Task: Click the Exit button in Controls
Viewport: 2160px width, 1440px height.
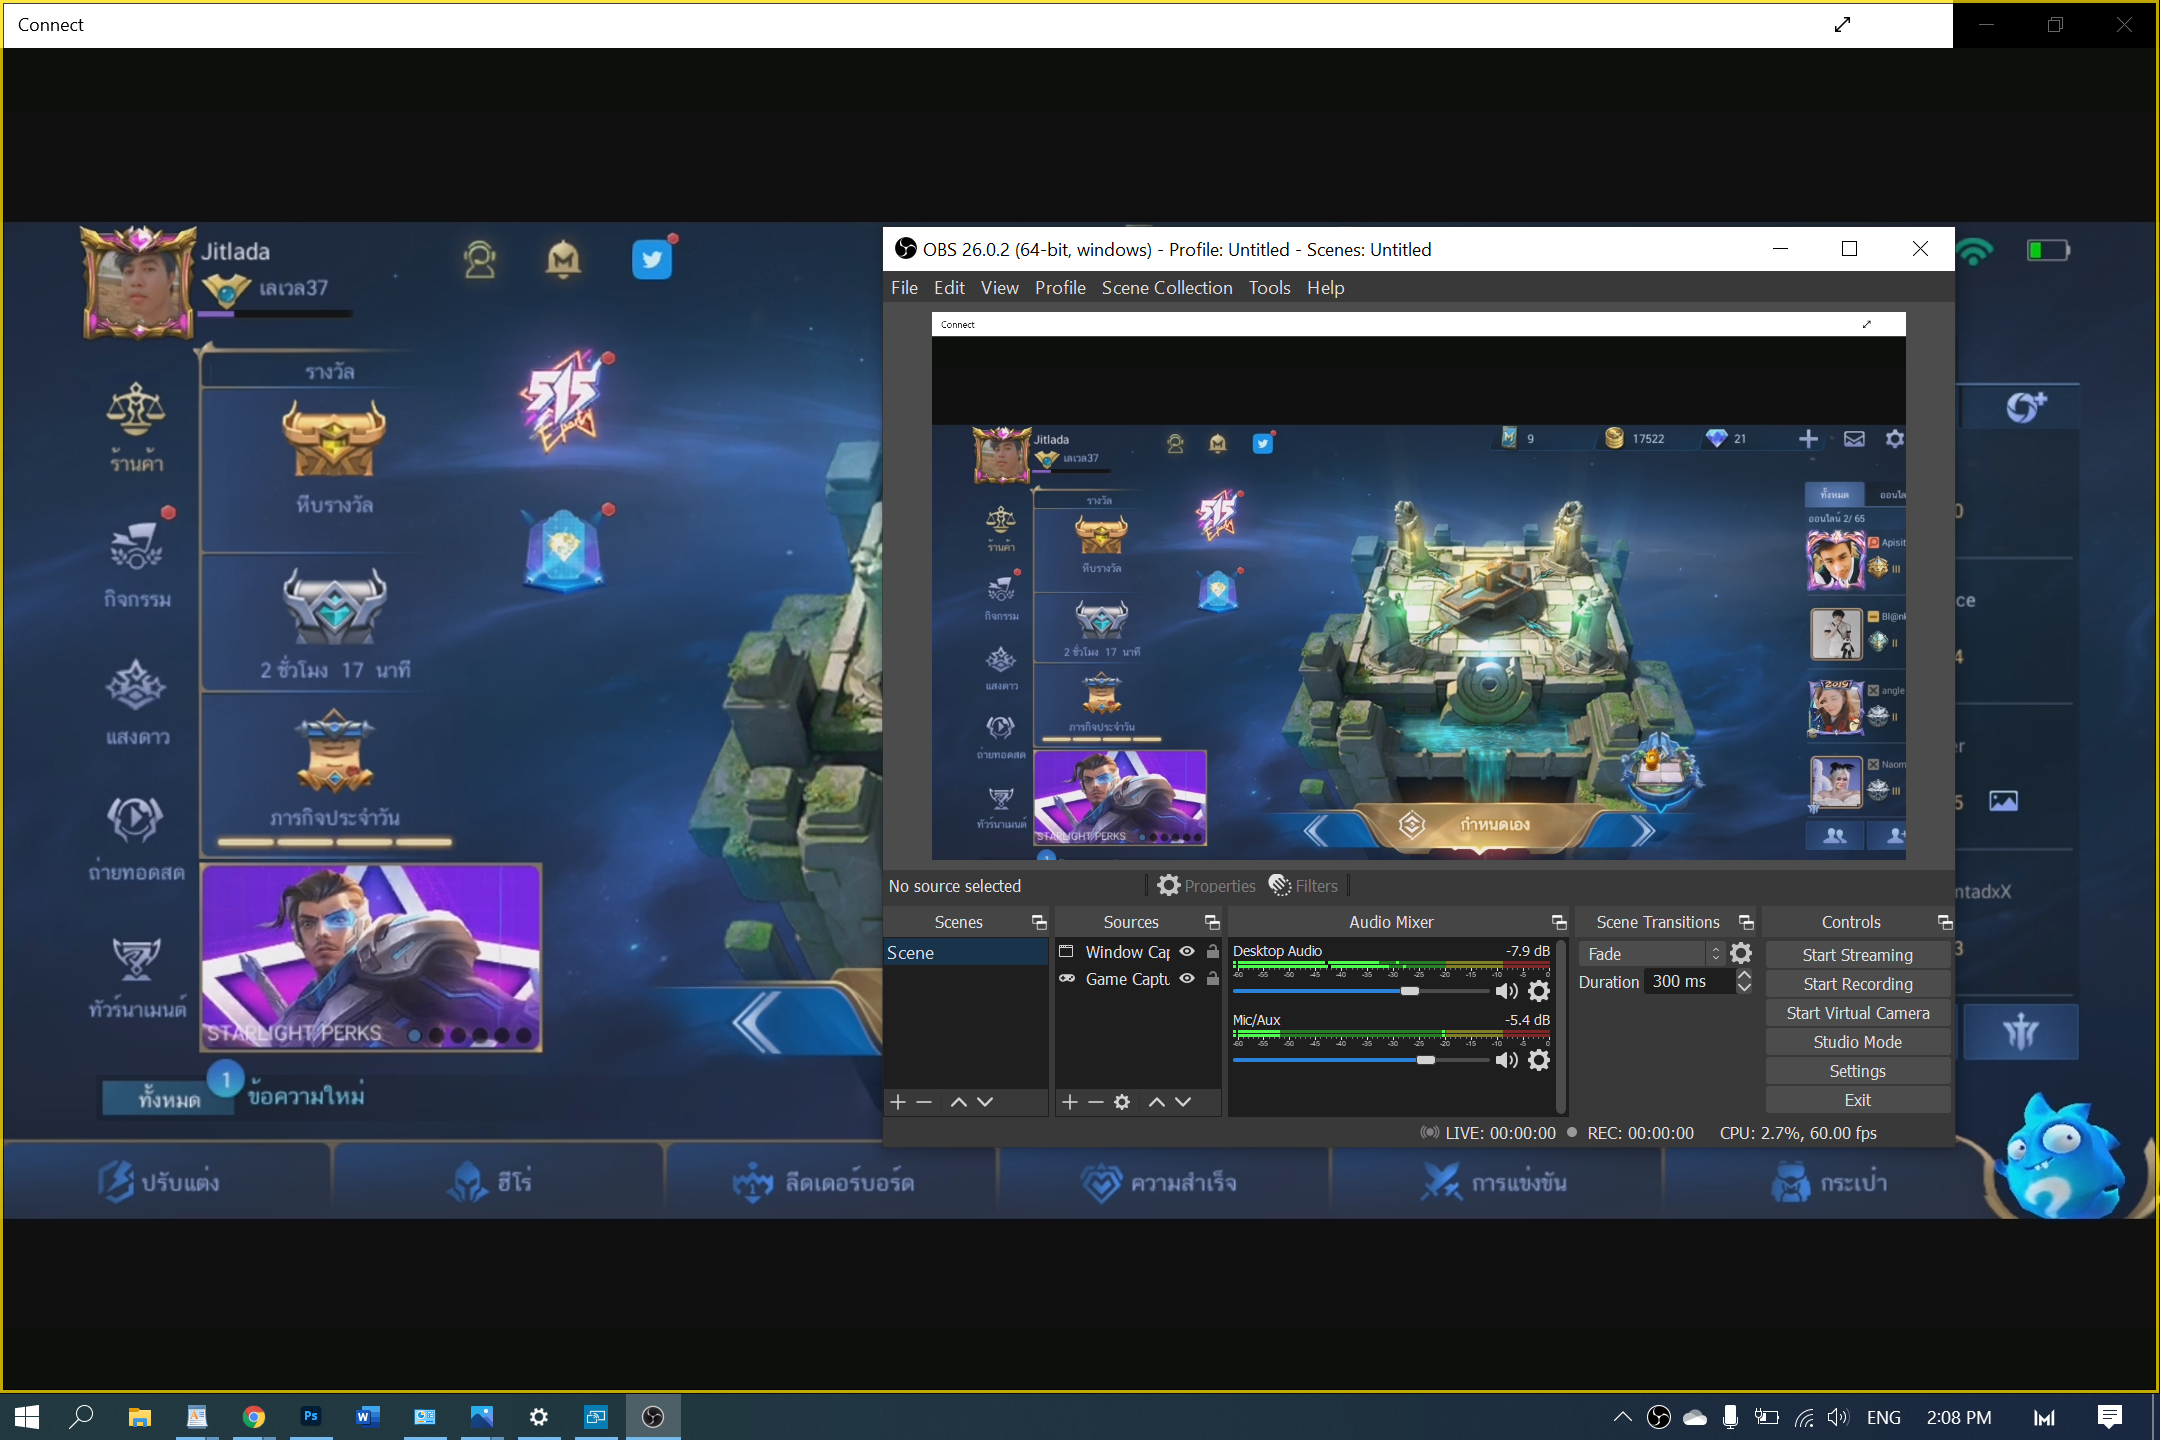Action: pos(1857,1100)
